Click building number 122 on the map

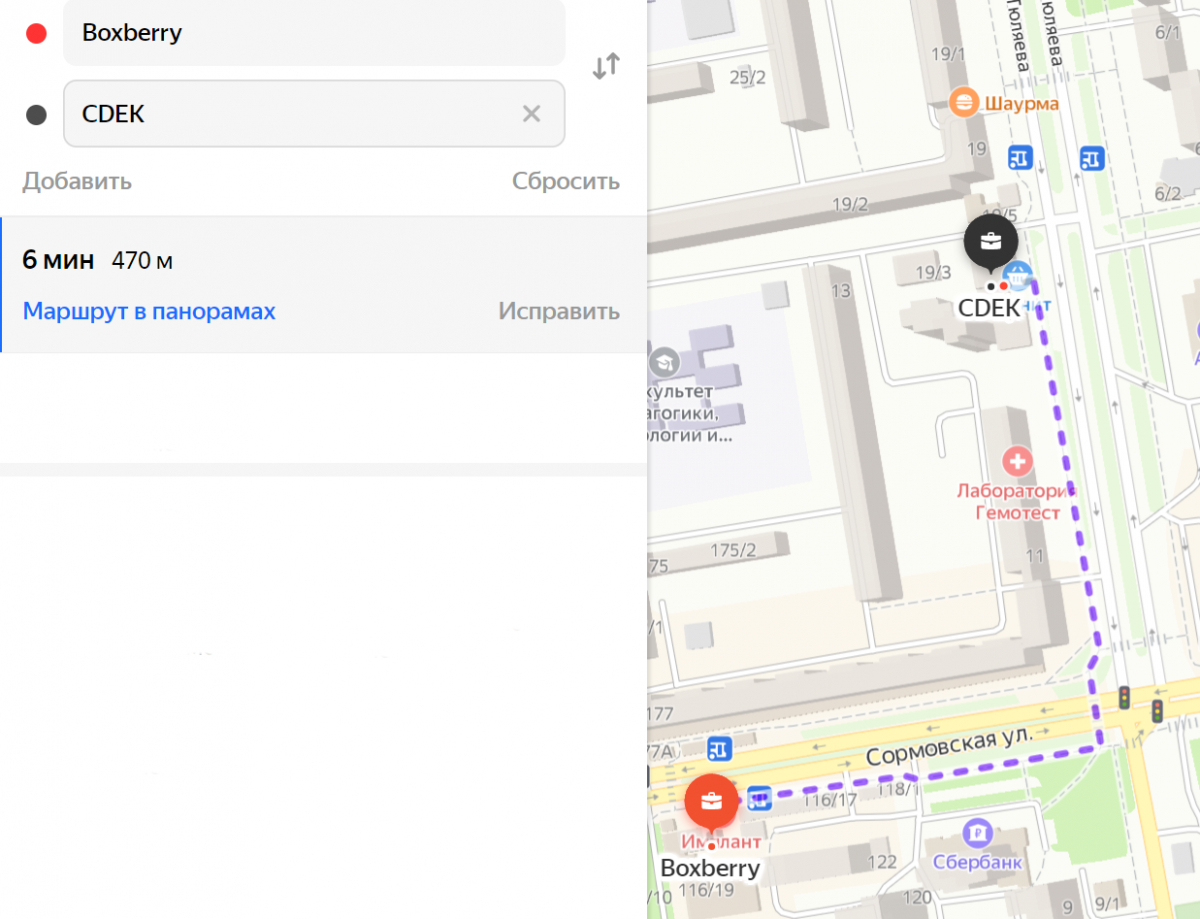tap(883, 863)
